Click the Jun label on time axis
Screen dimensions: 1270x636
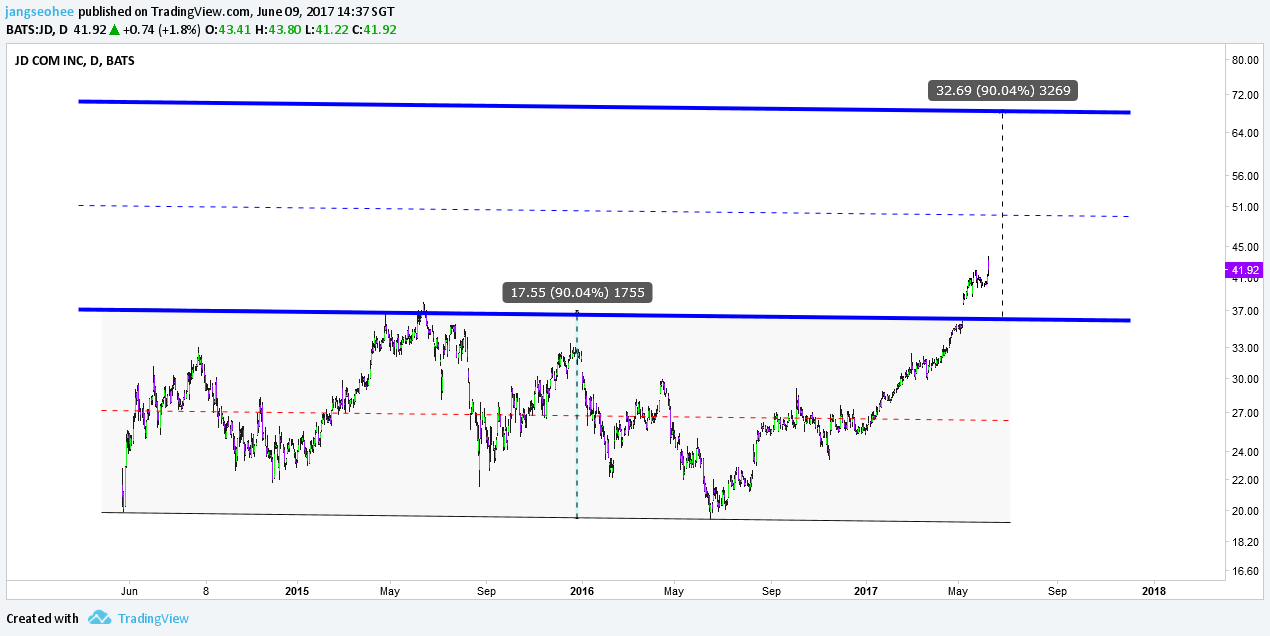tap(129, 591)
